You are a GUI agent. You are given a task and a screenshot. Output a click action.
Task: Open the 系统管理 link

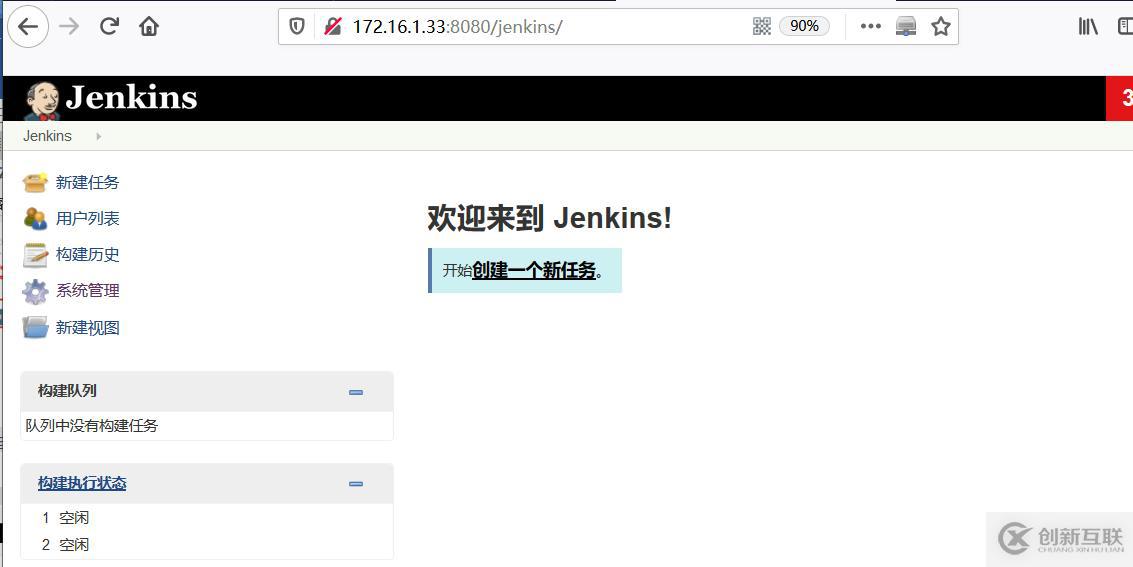click(x=87, y=290)
